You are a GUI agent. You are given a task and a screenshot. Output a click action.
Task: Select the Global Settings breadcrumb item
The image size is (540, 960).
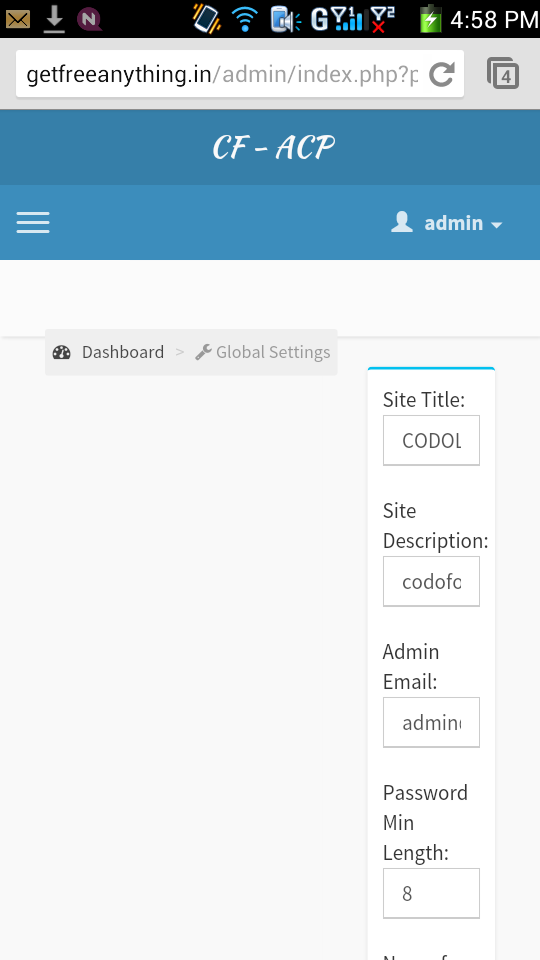tap(273, 352)
